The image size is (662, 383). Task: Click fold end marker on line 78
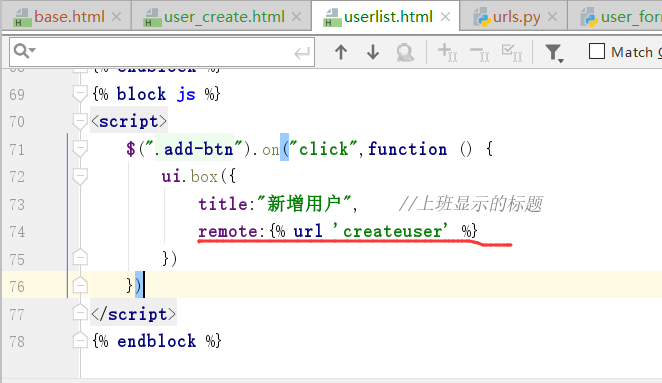pyautogui.click(x=80, y=340)
